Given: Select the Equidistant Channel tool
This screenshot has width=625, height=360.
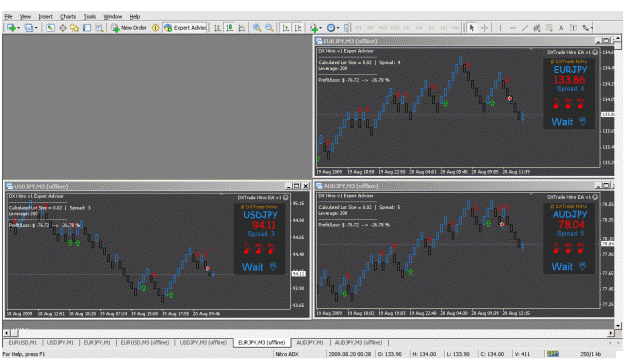Looking at the screenshot, I should [x=537, y=28].
